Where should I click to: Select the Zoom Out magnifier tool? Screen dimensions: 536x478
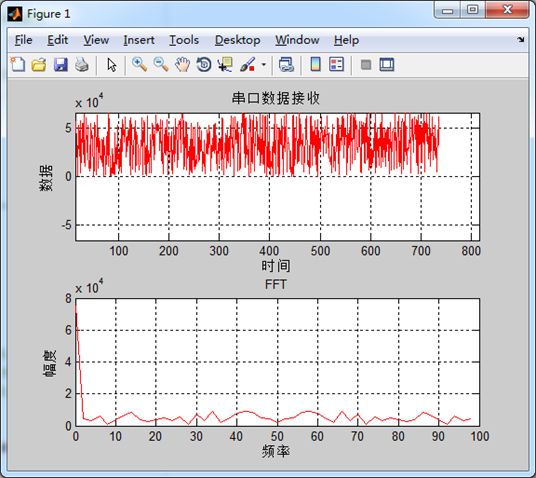tap(161, 64)
